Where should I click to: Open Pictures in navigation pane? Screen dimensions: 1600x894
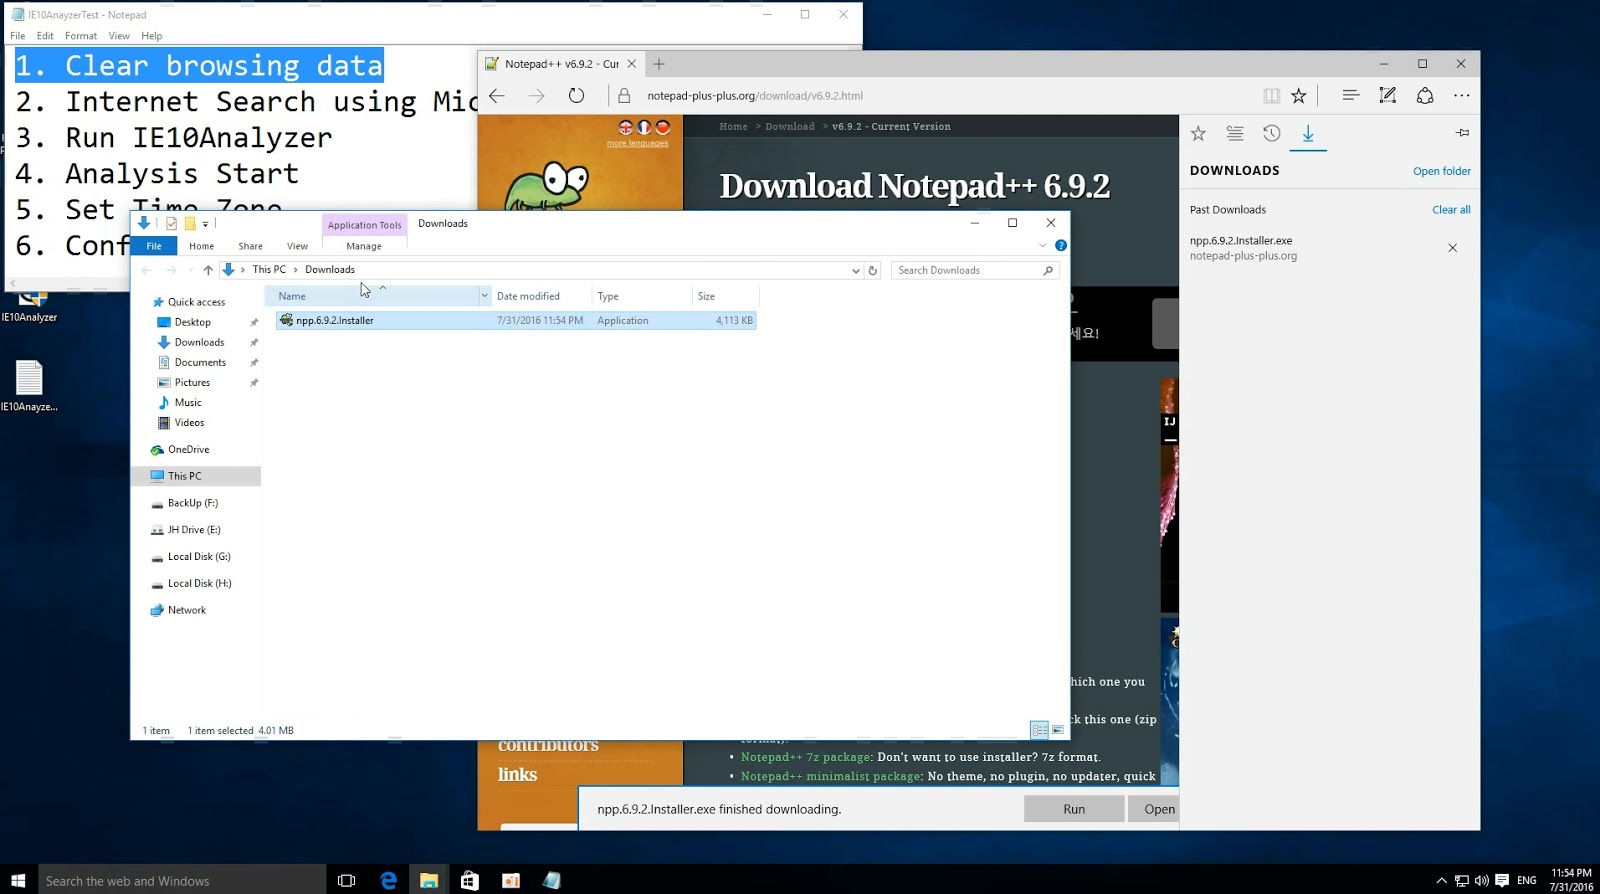[x=192, y=382]
